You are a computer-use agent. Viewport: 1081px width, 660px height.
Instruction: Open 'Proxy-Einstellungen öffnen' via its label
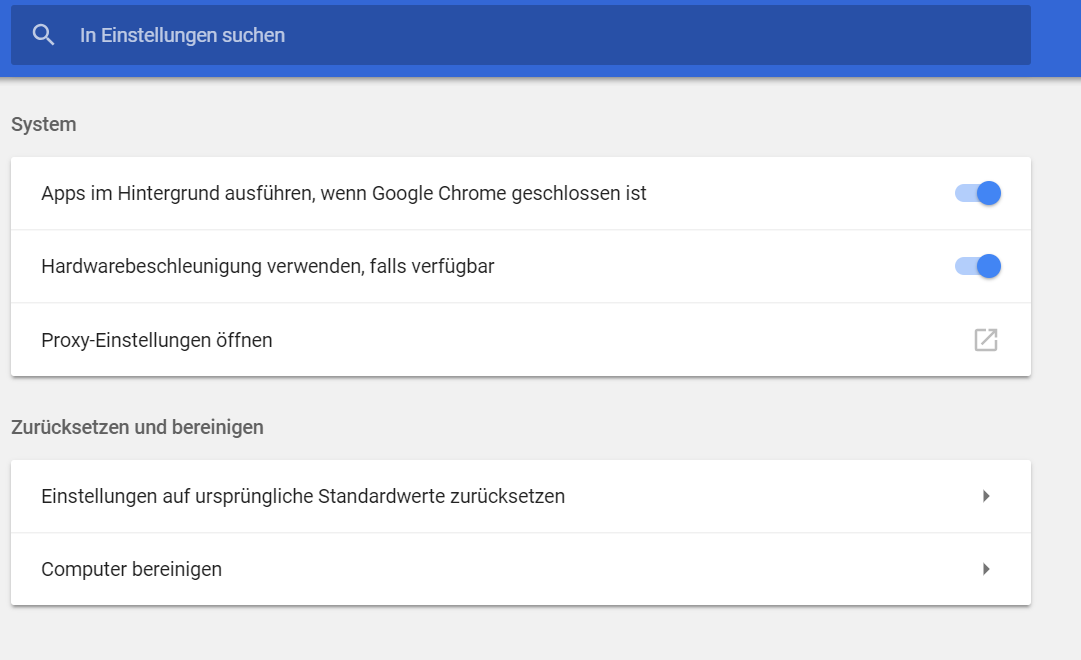[x=157, y=340]
